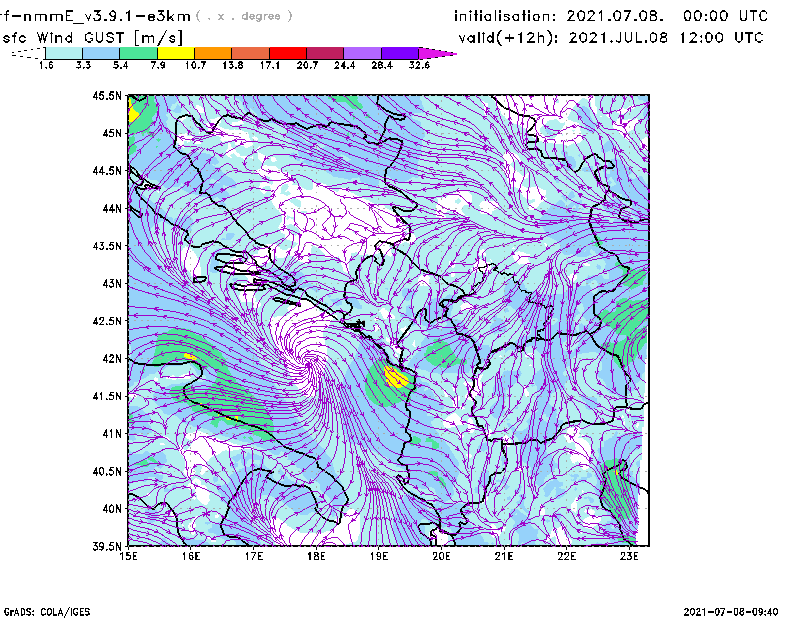Click the "21E" longitude label
Image resolution: width=800 pixels, height=618 pixels.
point(504,556)
